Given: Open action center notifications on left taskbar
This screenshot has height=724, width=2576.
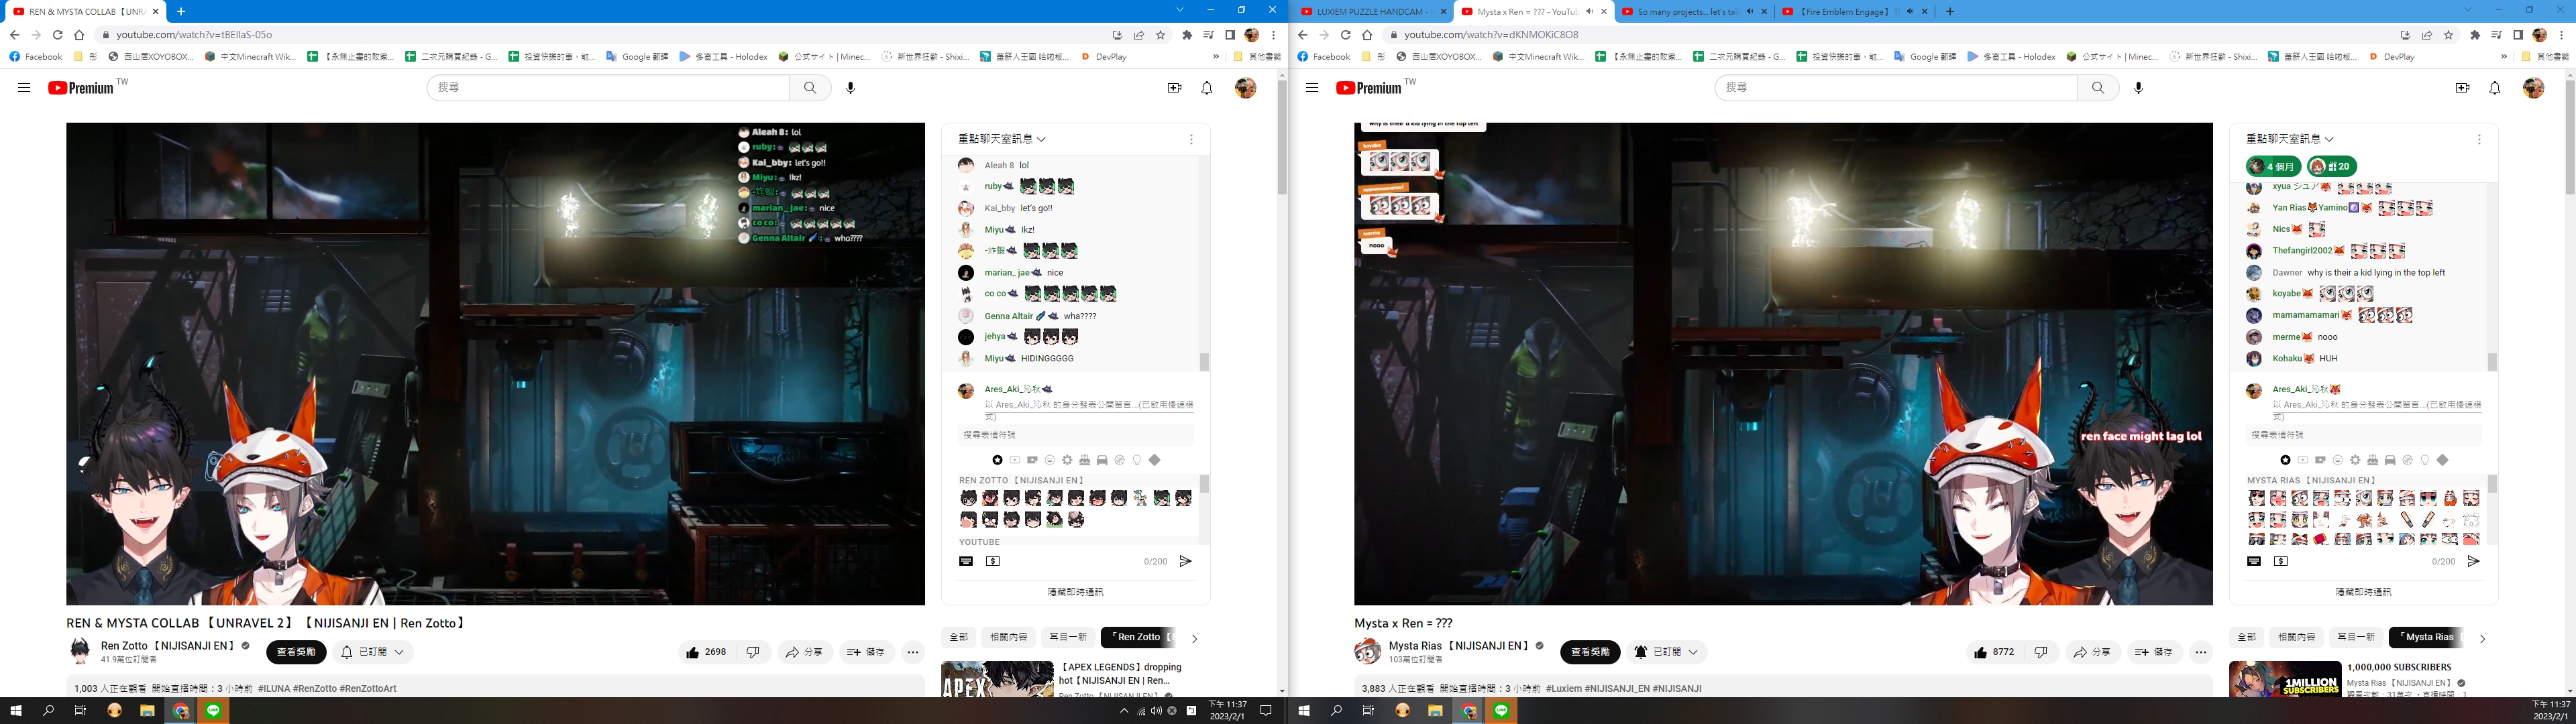Looking at the screenshot, I should click(x=1265, y=711).
